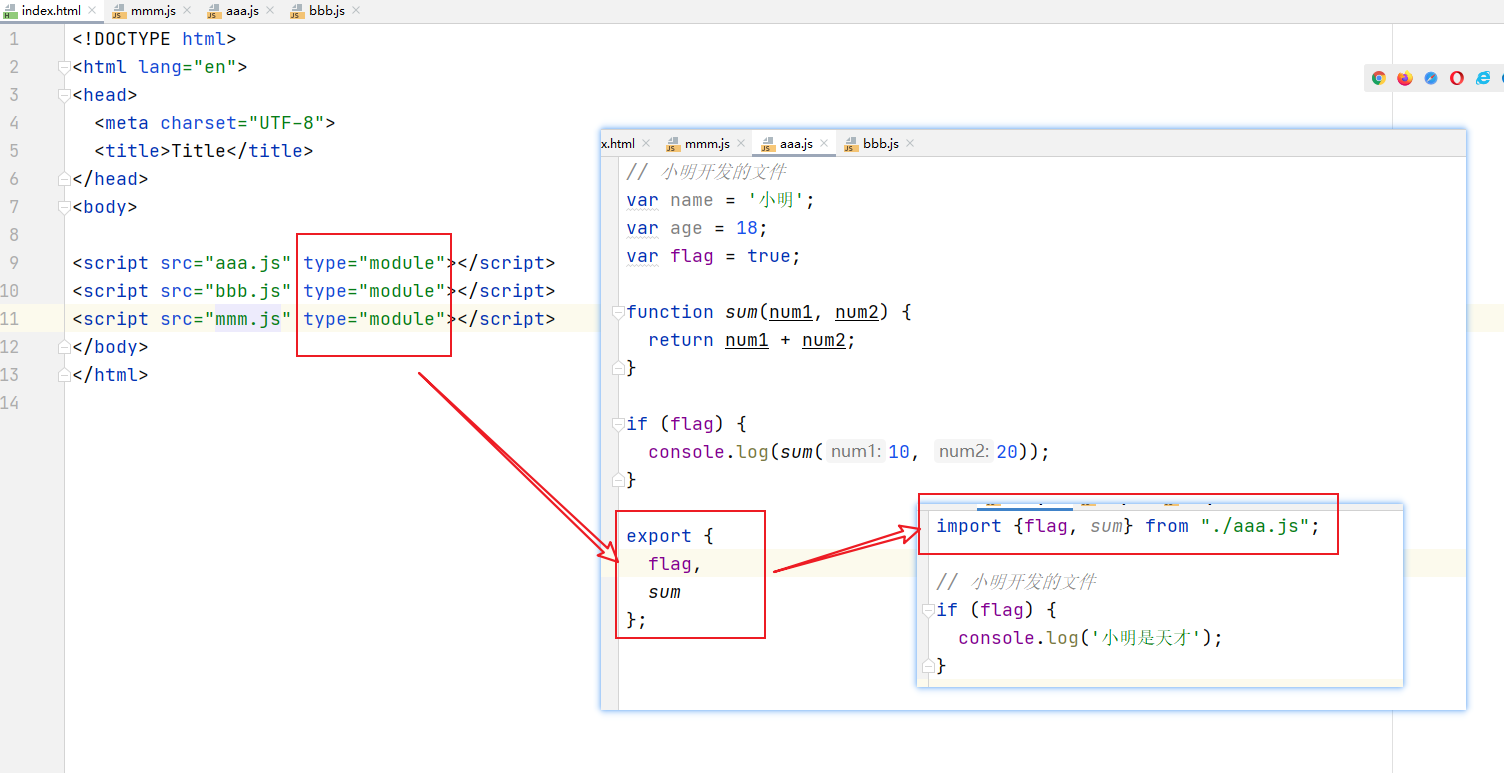Viewport: 1504px width, 773px height.
Task: Click the var age = 18 line
Action: coord(697,228)
